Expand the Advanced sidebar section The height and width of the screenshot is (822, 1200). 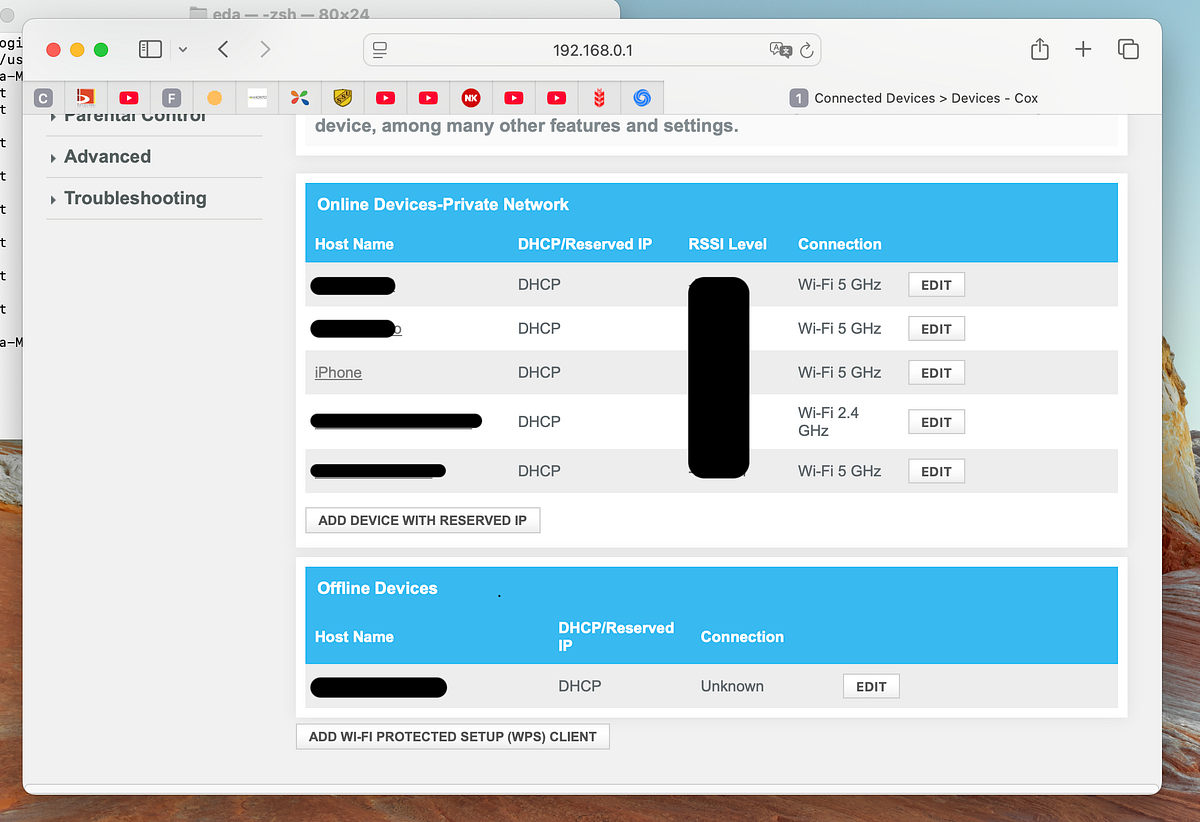tap(107, 157)
